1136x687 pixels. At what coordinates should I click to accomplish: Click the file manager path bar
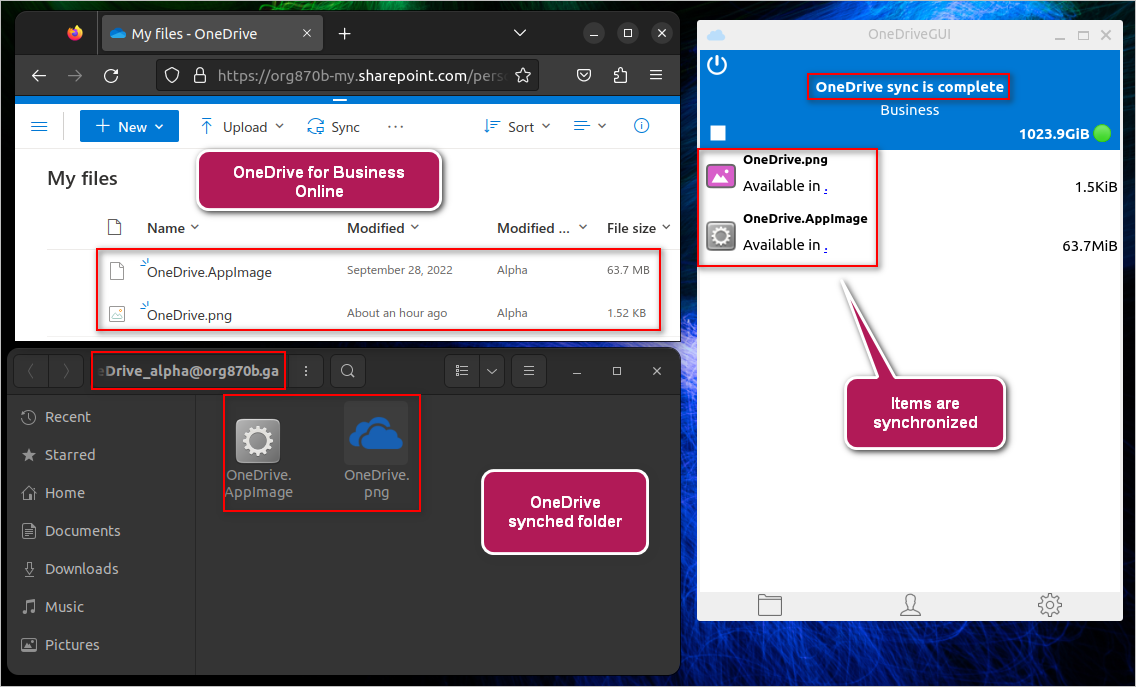click(188, 371)
